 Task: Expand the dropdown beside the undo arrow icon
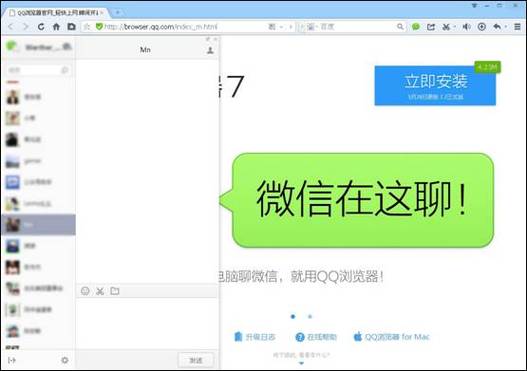pos(505,27)
